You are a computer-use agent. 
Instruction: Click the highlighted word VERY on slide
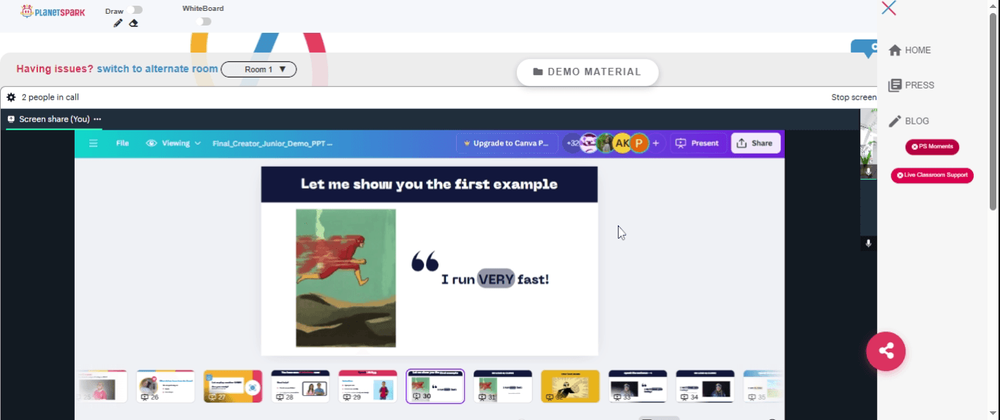click(x=496, y=279)
